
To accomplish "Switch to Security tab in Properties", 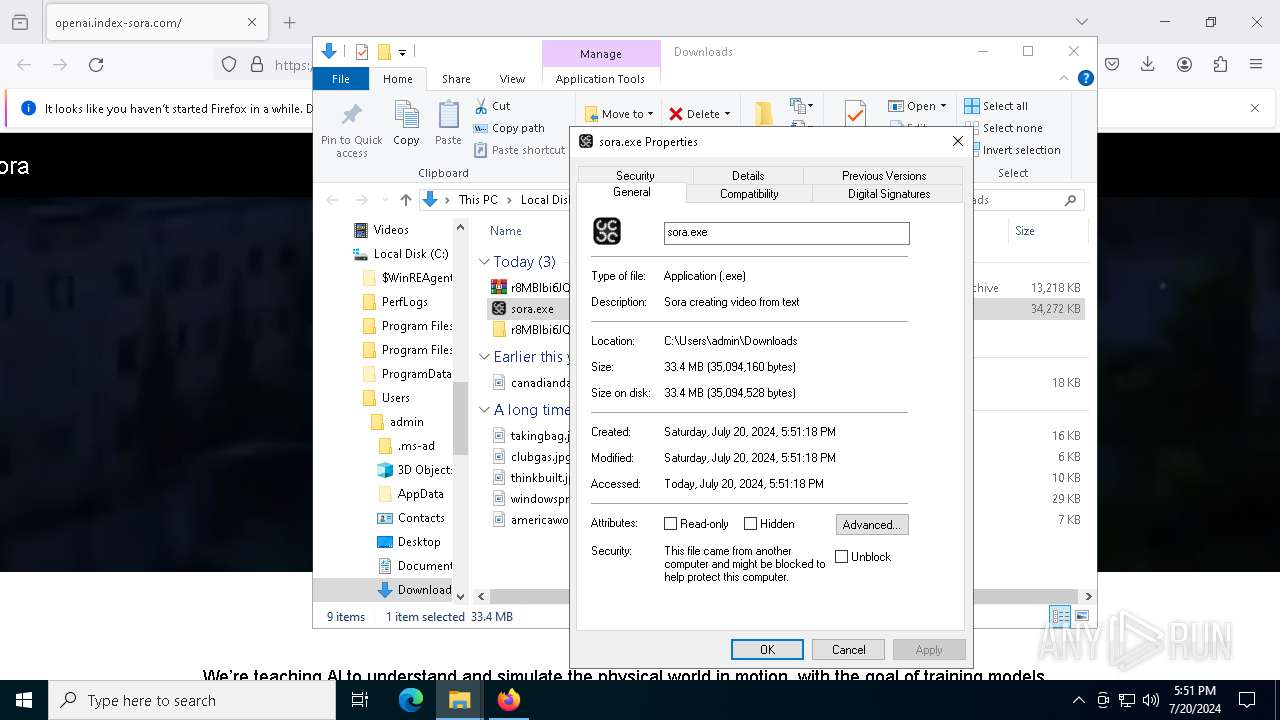I will click(x=635, y=175).
